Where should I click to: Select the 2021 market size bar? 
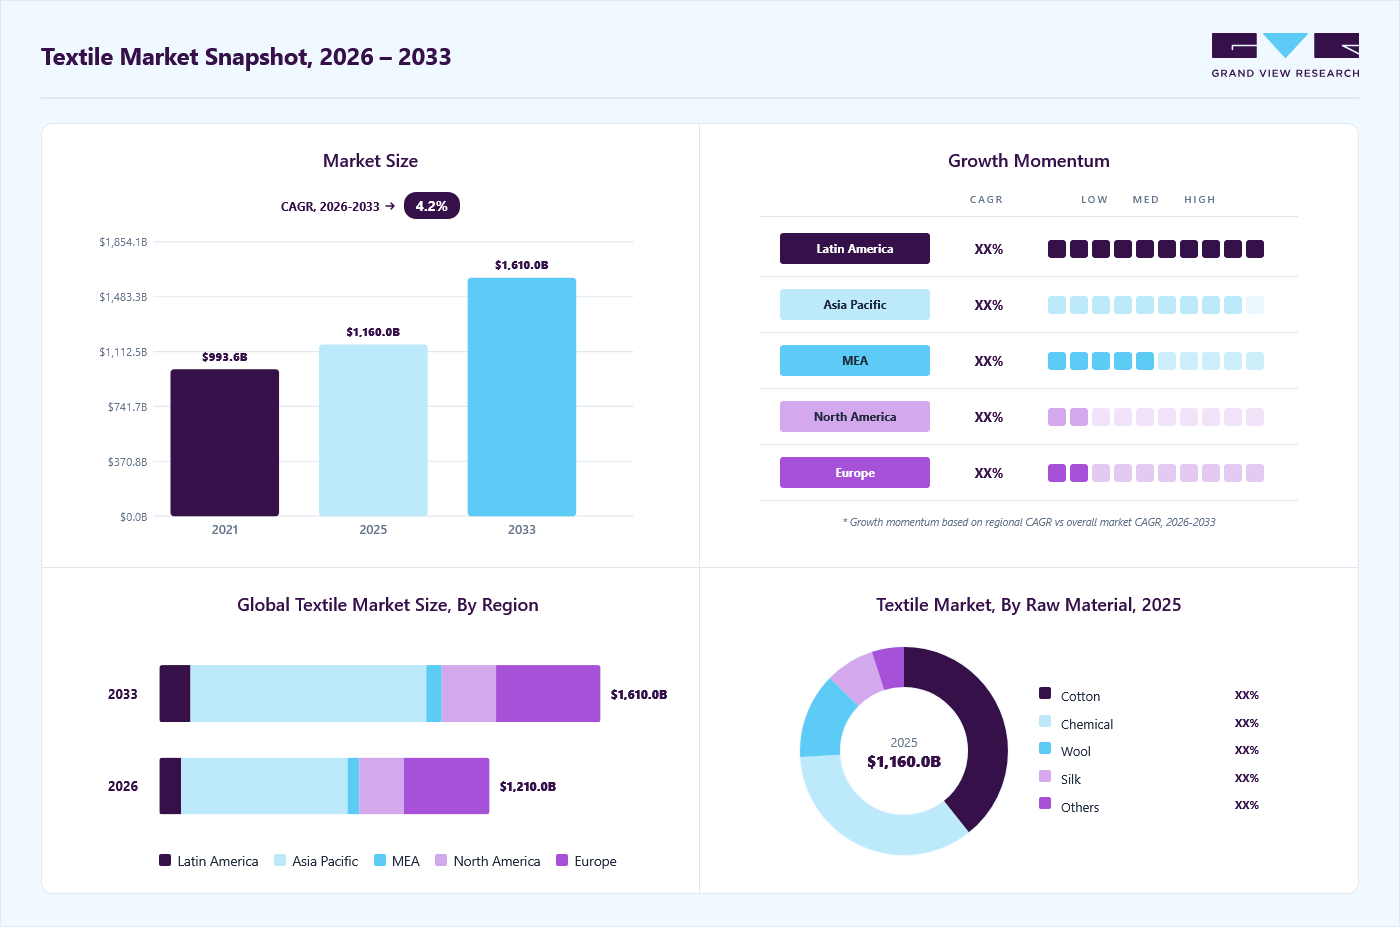click(x=225, y=443)
